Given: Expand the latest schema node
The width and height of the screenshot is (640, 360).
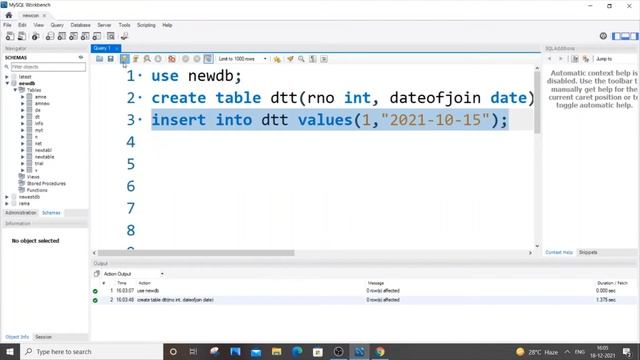Looking at the screenshot, I should (7, 77).
